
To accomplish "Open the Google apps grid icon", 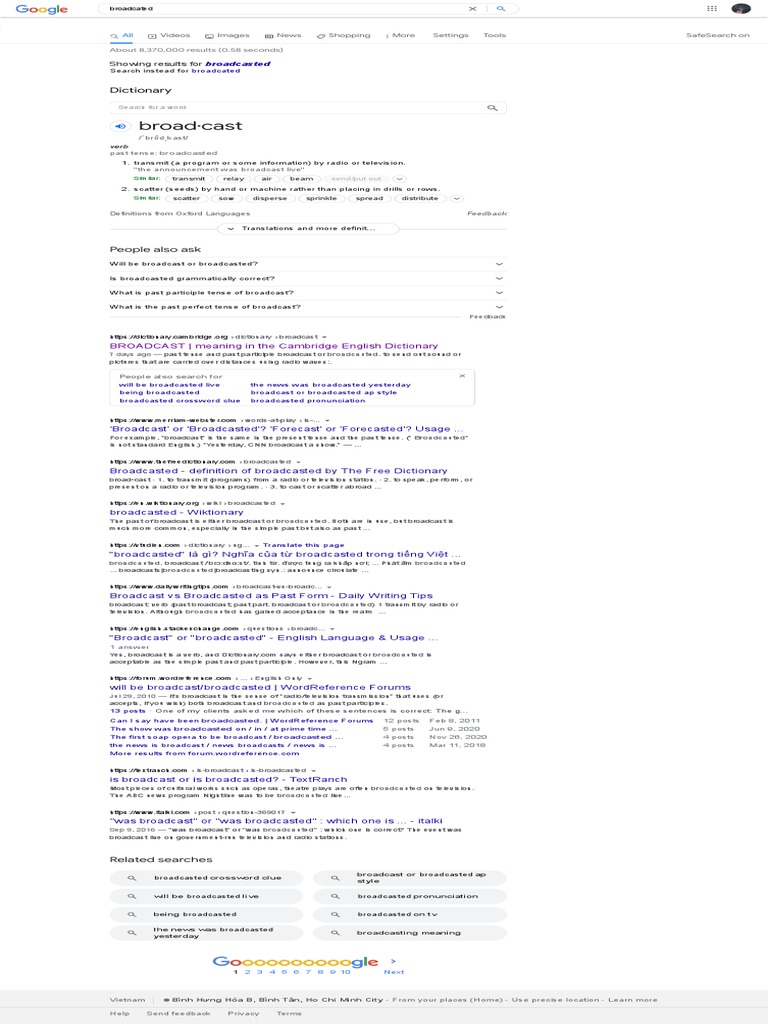I will pyautogui.click(x=712, y=8).
